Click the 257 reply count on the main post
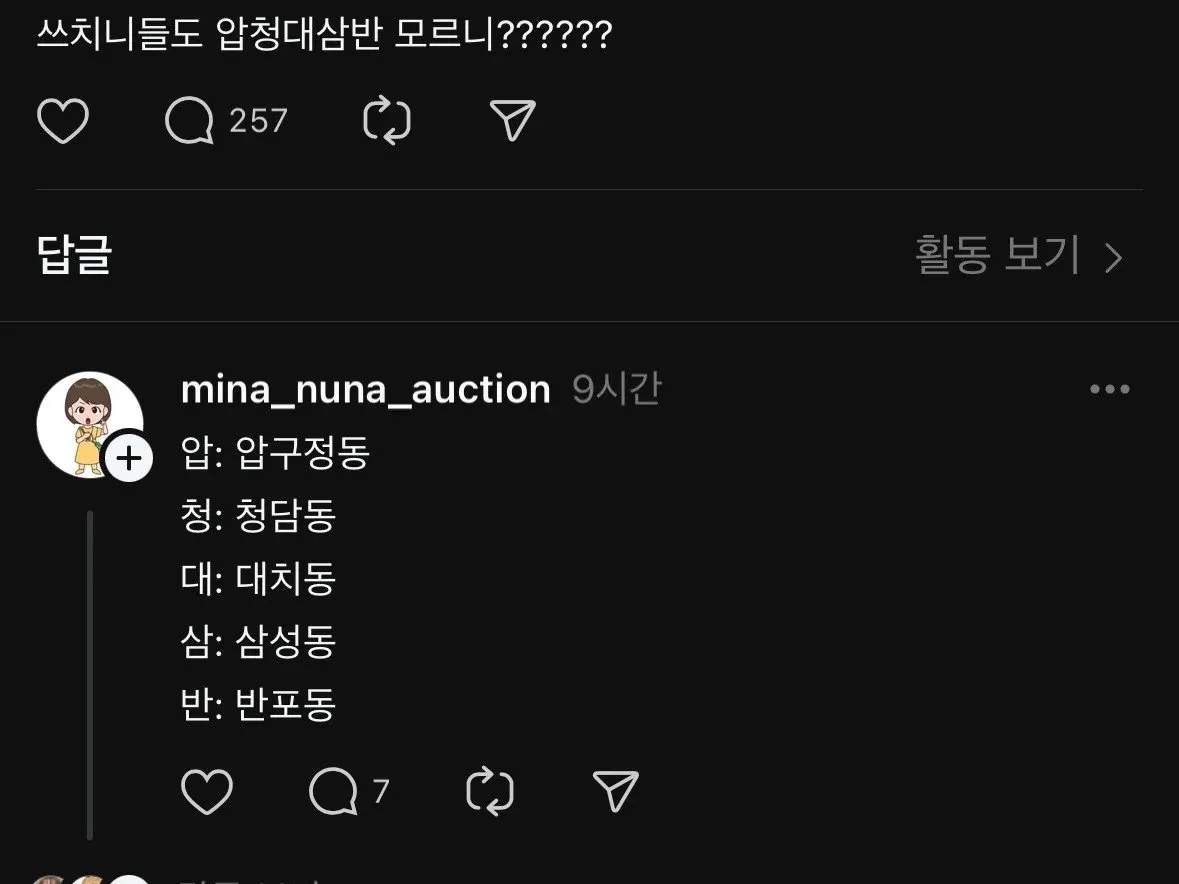 click(258, 122)
